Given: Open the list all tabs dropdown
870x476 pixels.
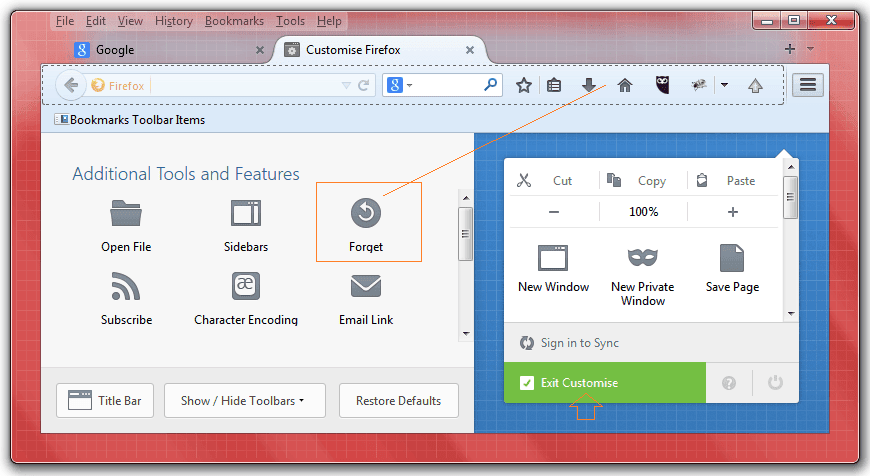Looking at the screenshot, I should [x=811, y=49].
